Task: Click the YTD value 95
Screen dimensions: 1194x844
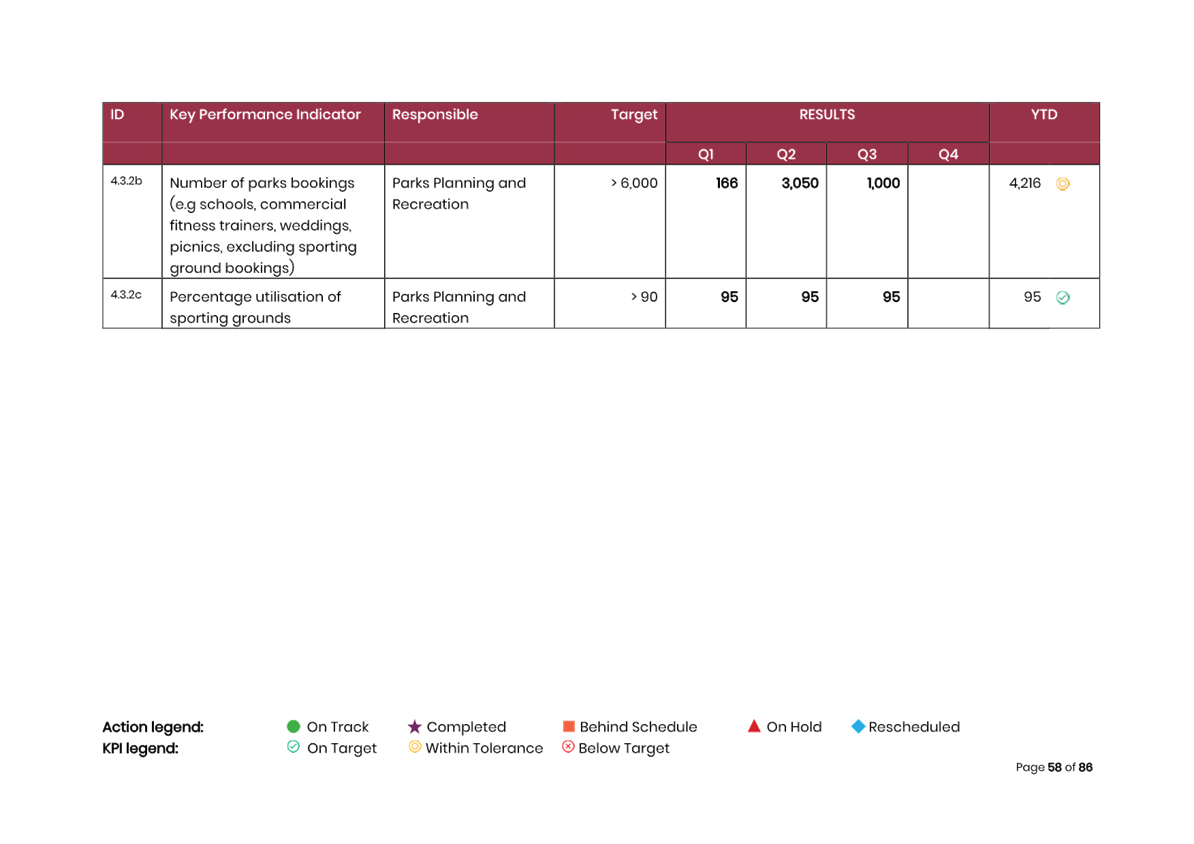Action: pos(1033,297)
